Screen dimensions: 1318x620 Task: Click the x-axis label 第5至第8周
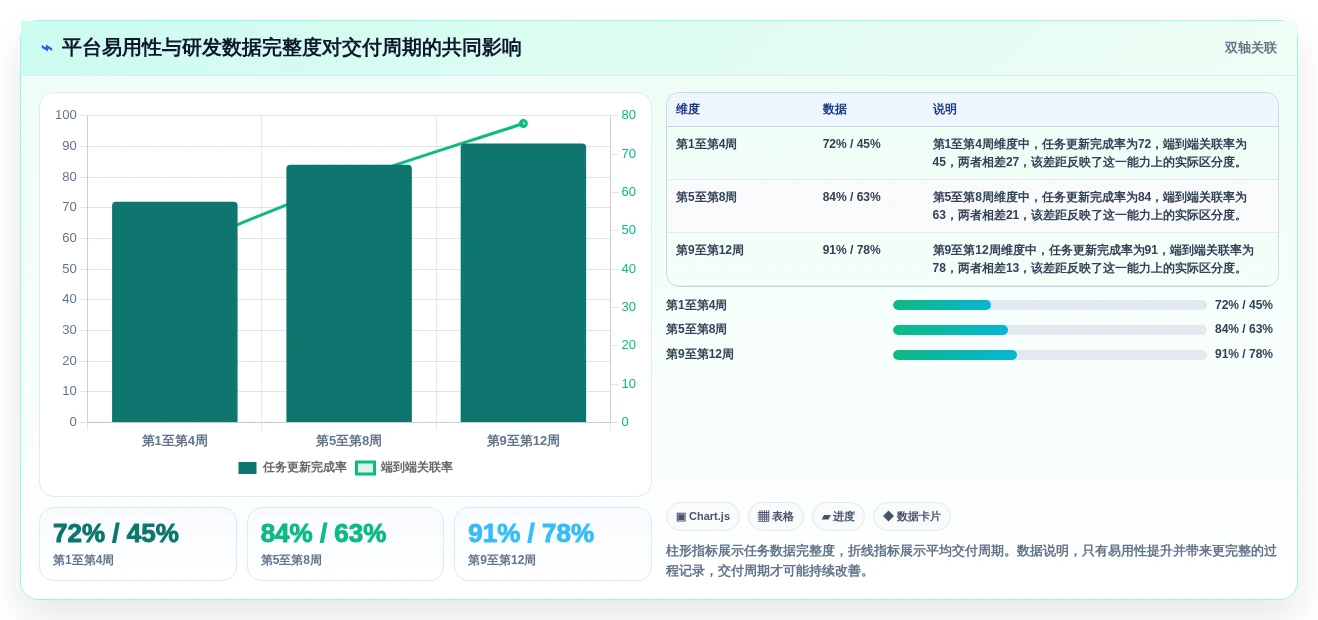click(x=349, y=441)
